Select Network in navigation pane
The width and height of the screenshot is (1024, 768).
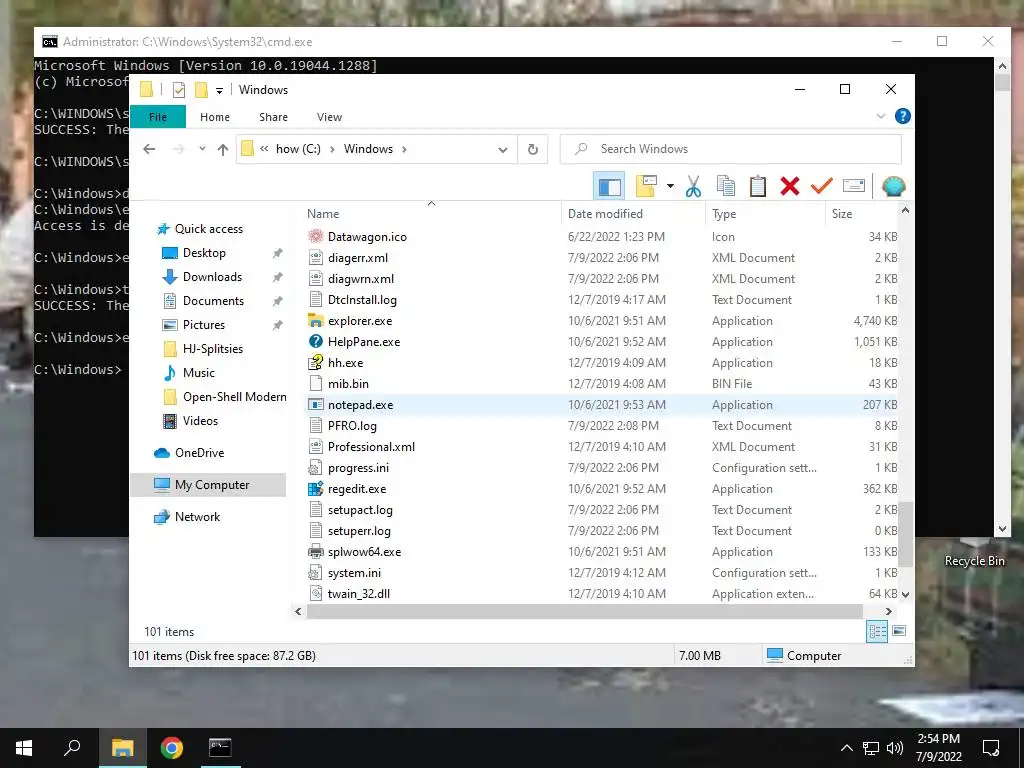pyautogui.click(x=197, y=517)
